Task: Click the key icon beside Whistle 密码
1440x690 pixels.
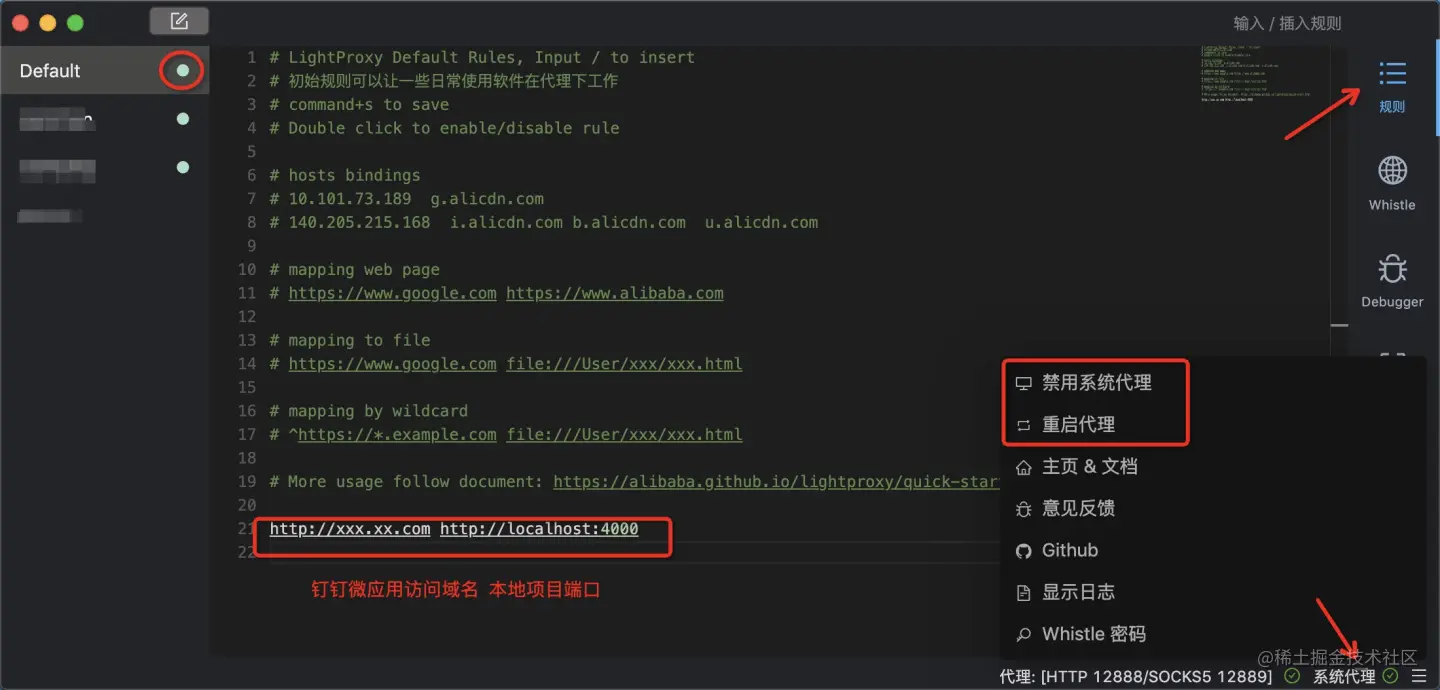Action: (1023, 635)
